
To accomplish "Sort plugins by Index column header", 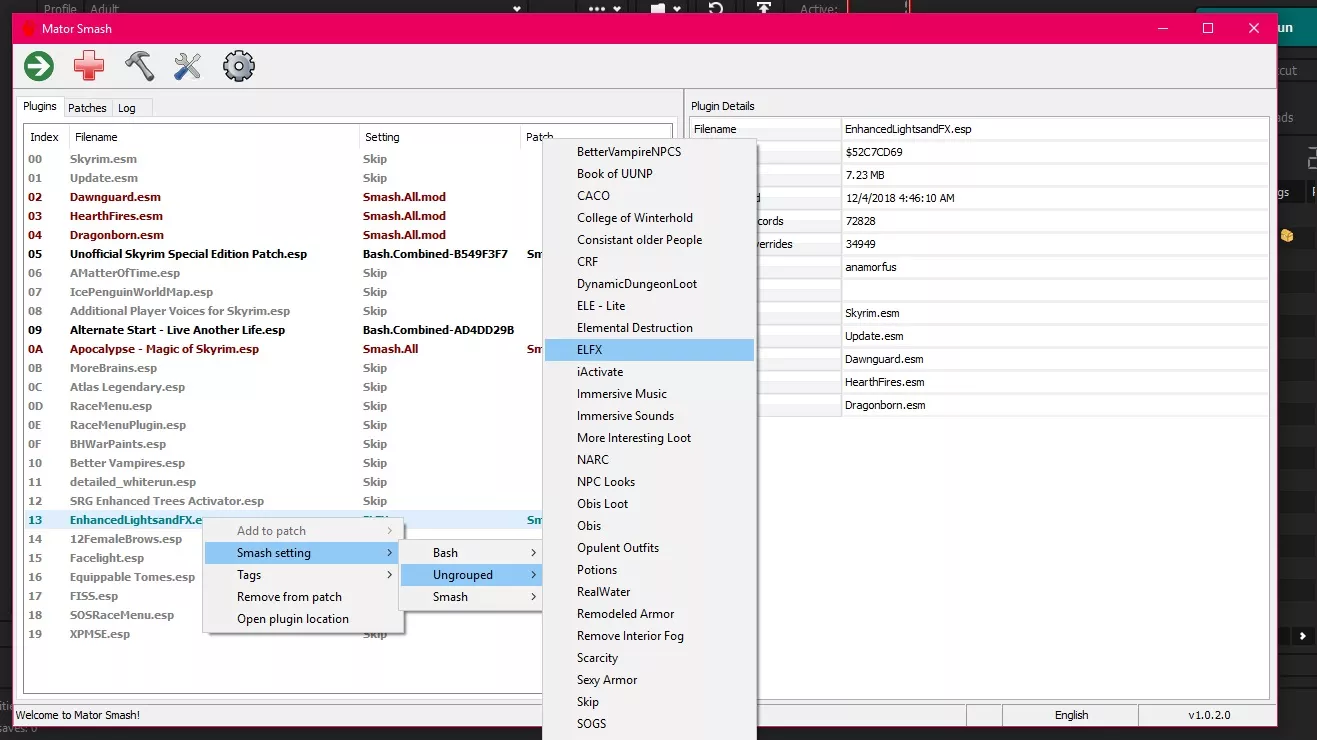I will pyautogui.click(x=46, y=137).
